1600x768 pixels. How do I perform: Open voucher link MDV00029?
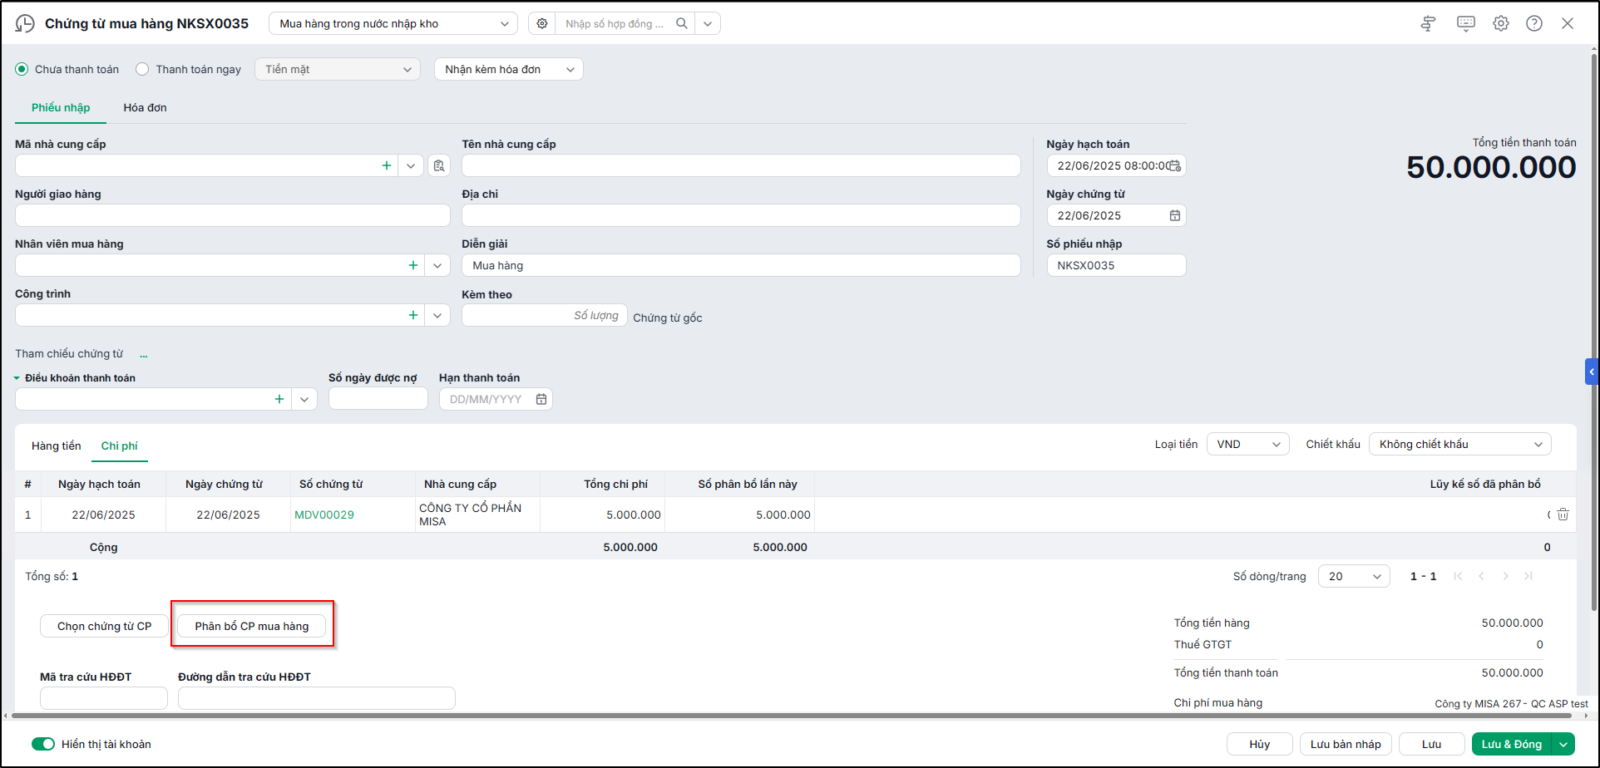click(x=324, y=515)
